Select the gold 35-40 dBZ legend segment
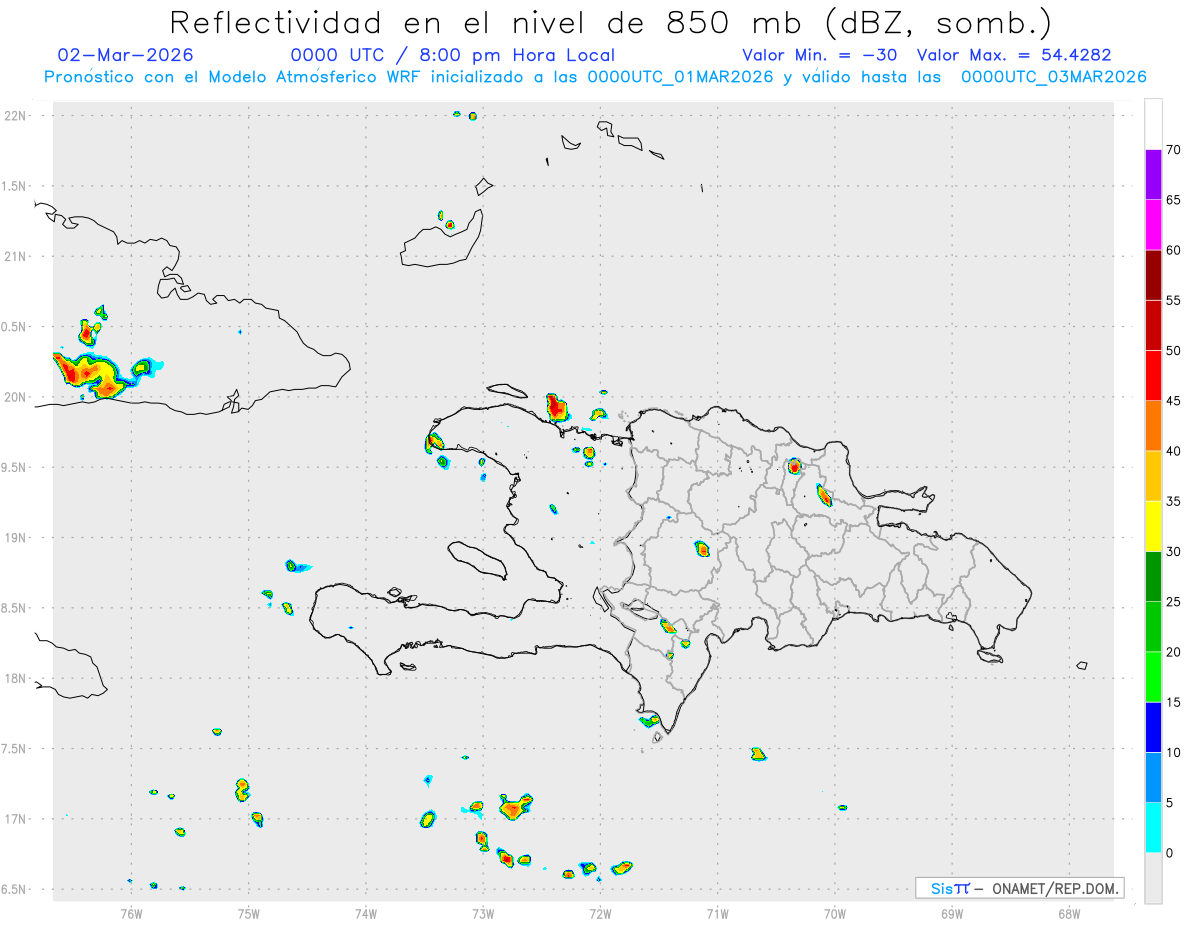 (1153, 476)
